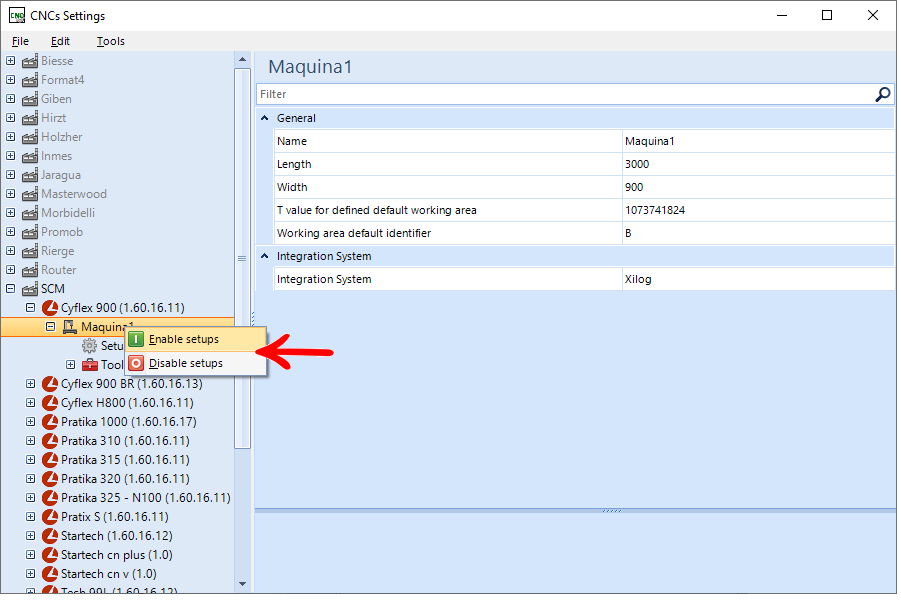Select Startech (1.60.16.12) tree item
901x604 pixels.
(117, 535)
